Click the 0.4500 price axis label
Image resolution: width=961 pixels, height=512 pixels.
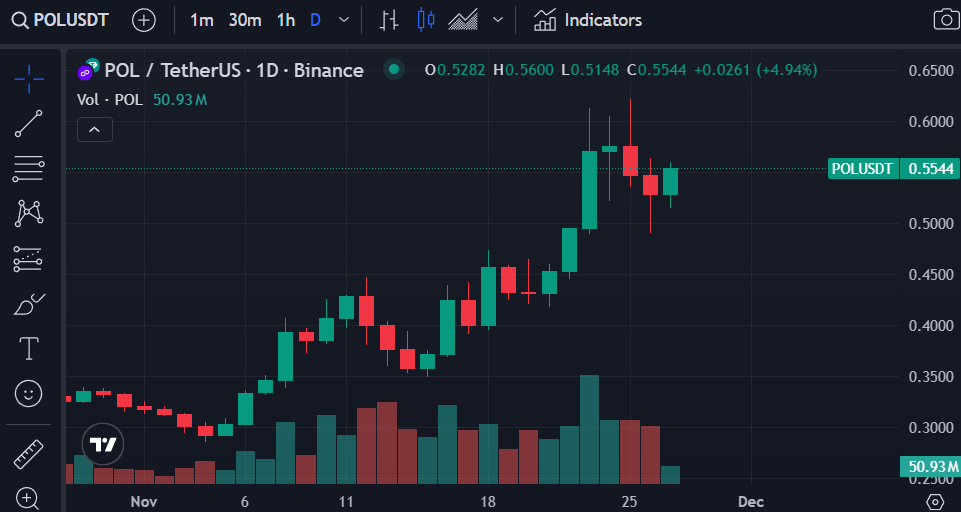[931, 274]
